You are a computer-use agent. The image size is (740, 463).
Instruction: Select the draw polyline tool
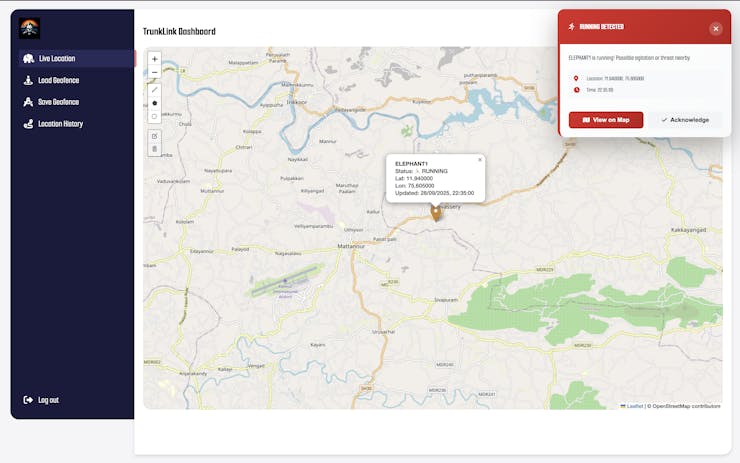coord(154,90)
